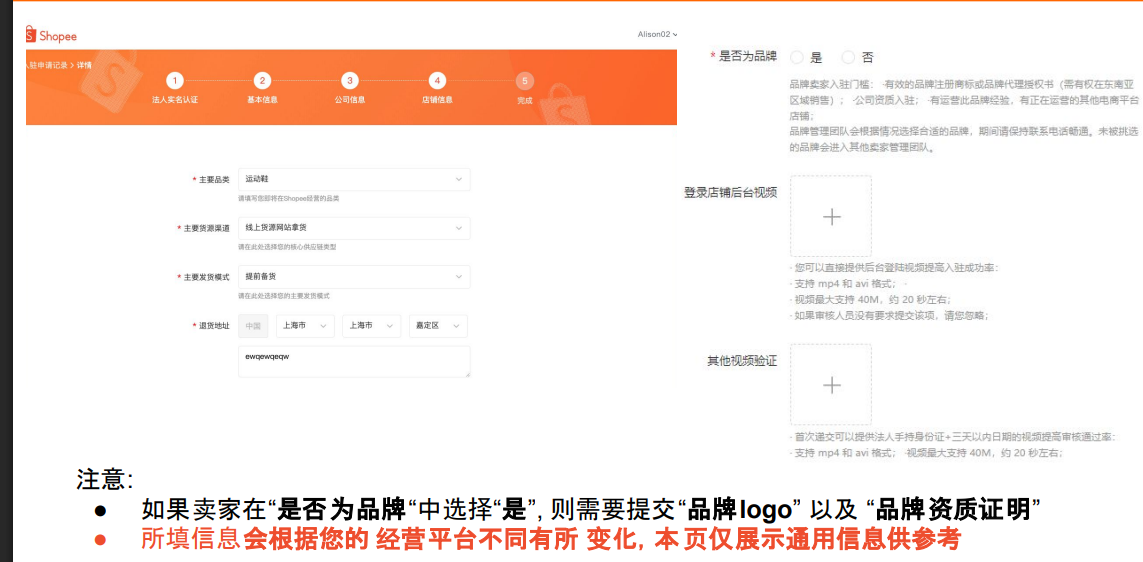Click step 5 完成 circle

pos(524,81)
